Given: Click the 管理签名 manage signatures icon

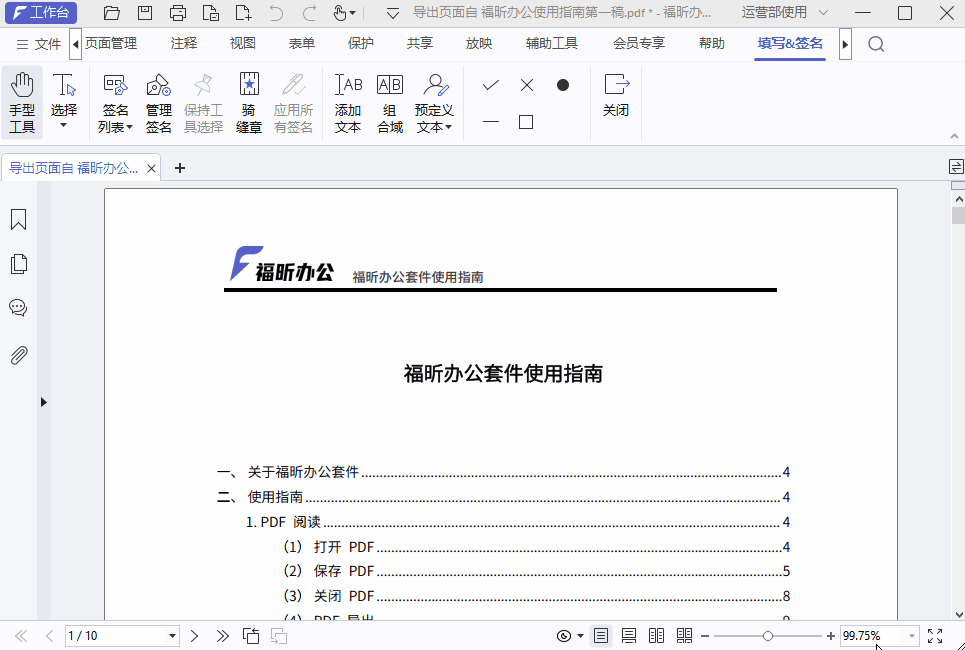Looking at the screenshot, I should click(x=158, y=100).
